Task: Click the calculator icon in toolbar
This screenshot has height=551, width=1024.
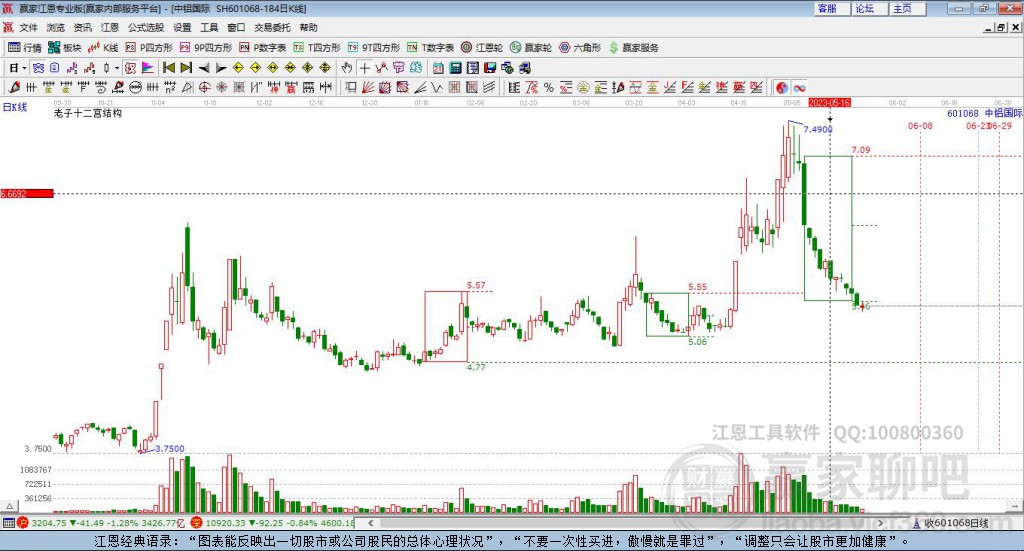Action: [456, 68]
